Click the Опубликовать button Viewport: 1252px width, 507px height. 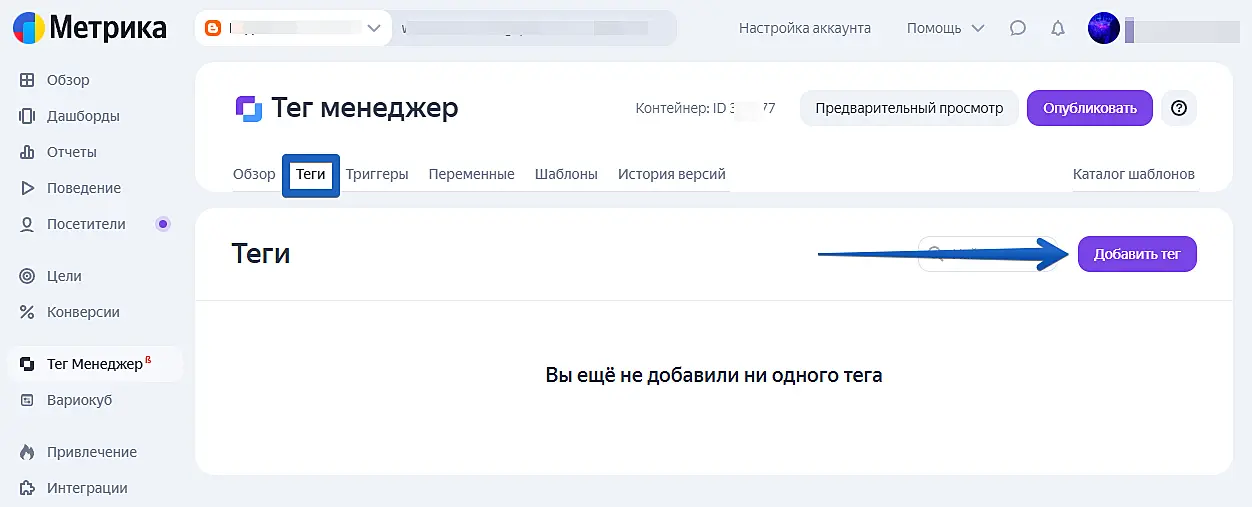[1090, 108]
